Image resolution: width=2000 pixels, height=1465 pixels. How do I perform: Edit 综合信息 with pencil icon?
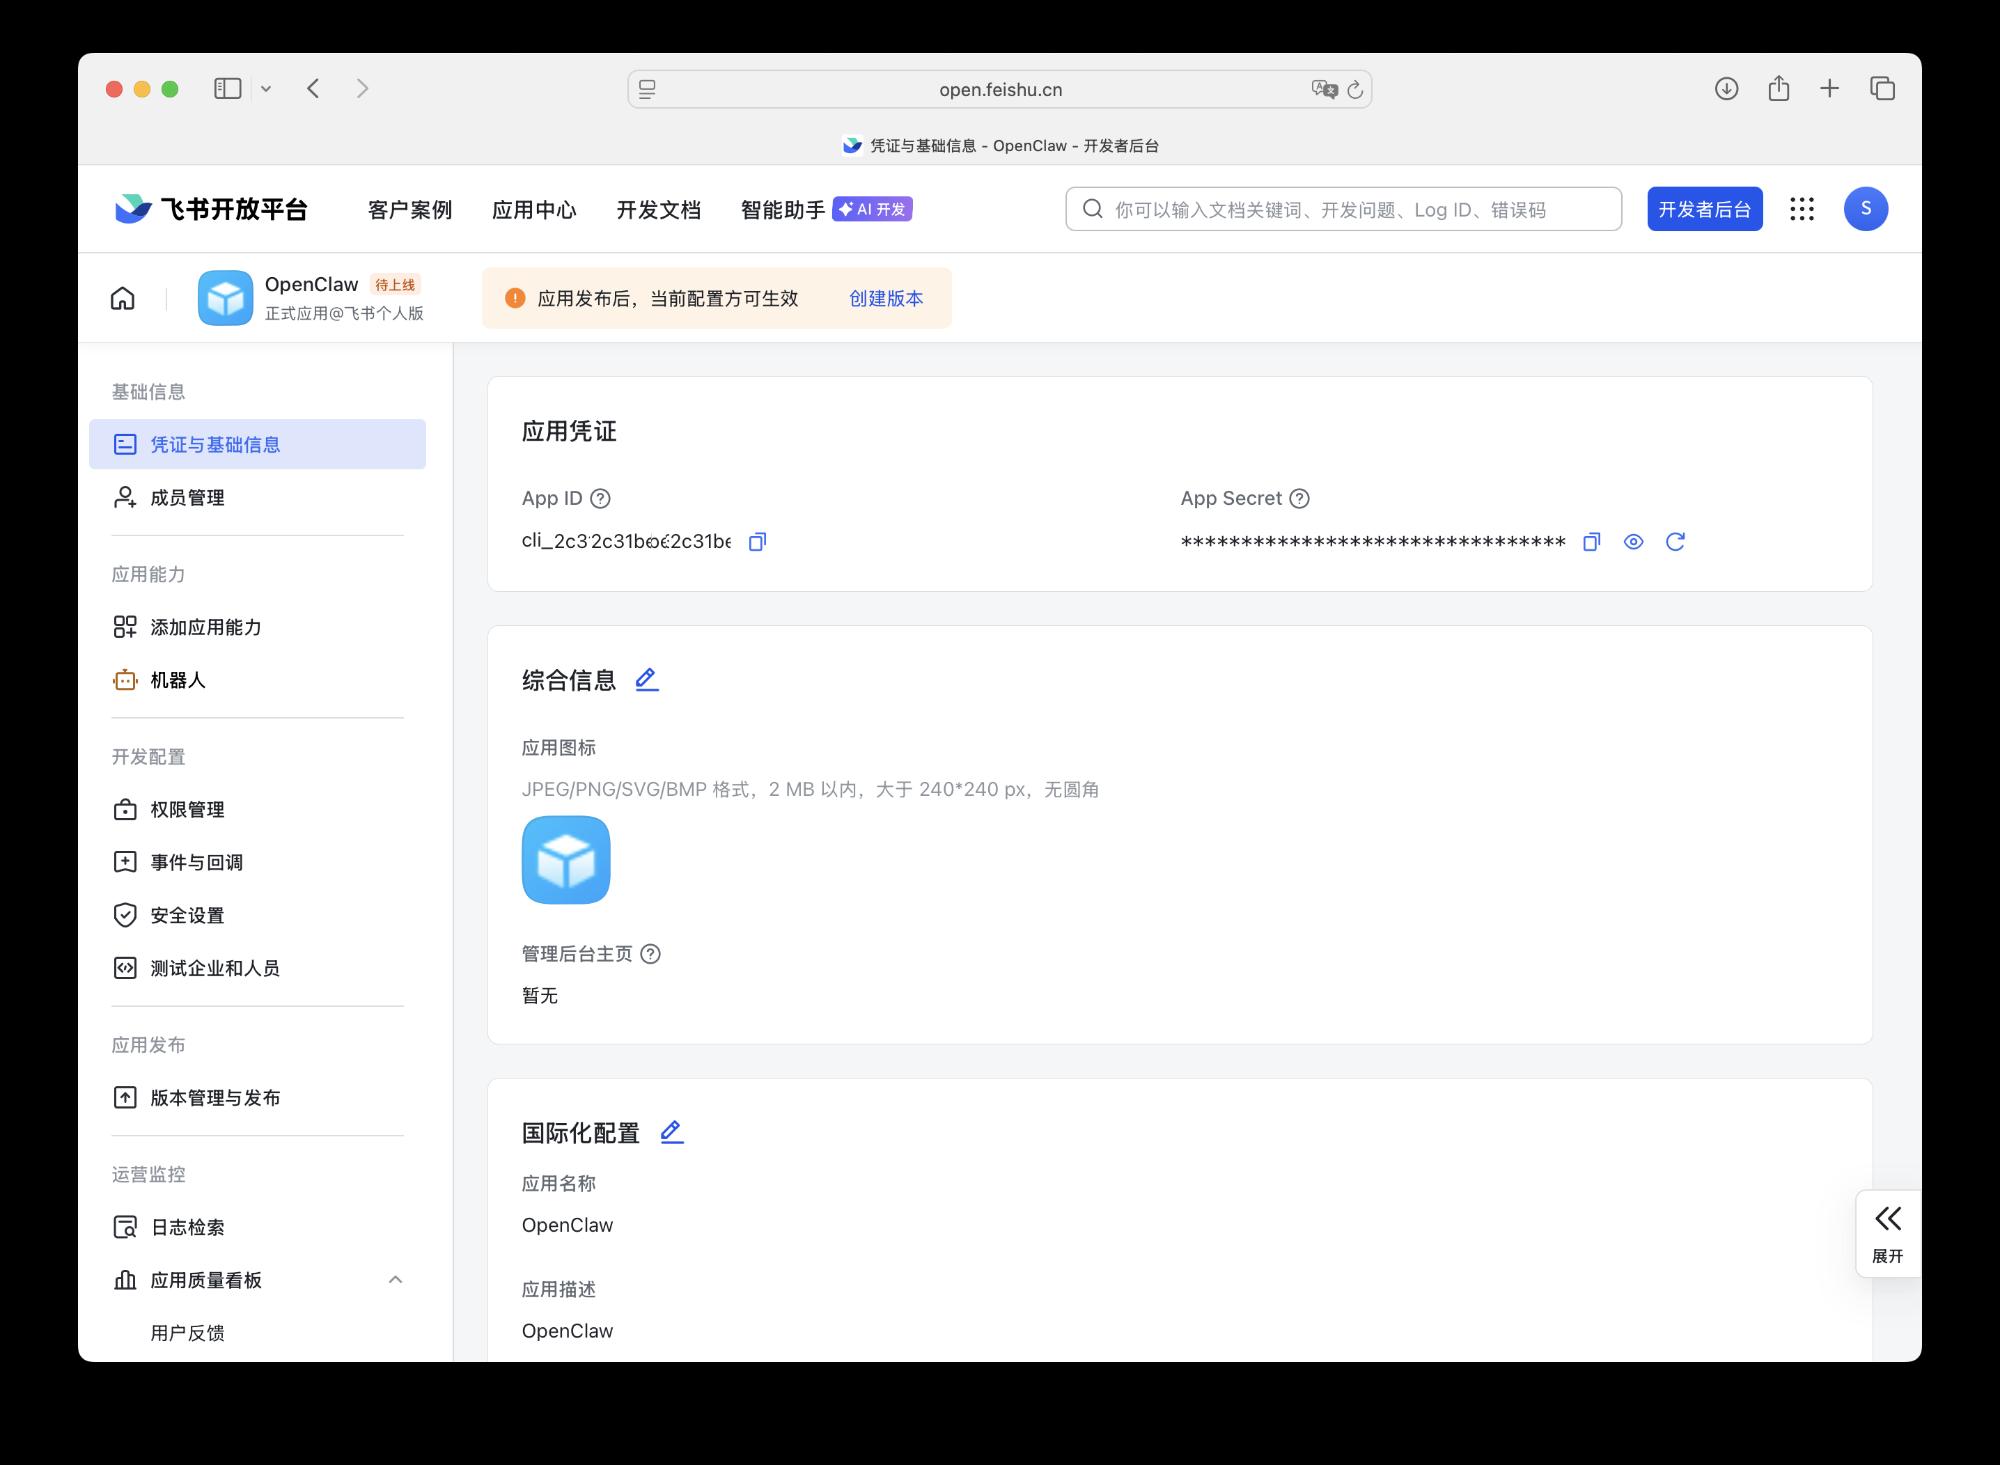click(647, 680)
